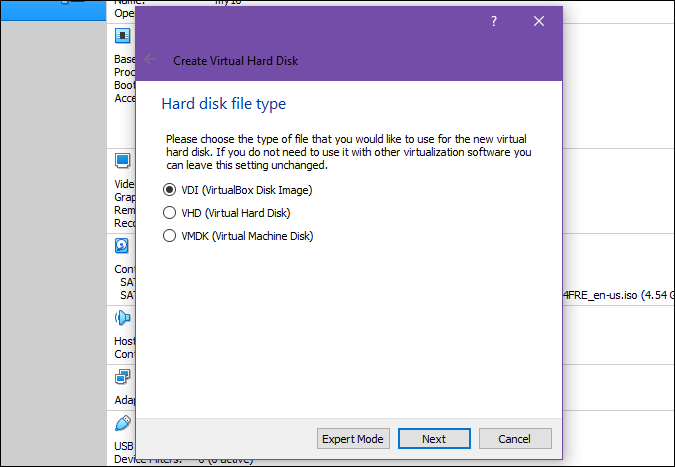The width and height of the screenshot is (675, 467).
Task: Click the 'Hard disk file type' heading
Action: click(x=223, y=104)
